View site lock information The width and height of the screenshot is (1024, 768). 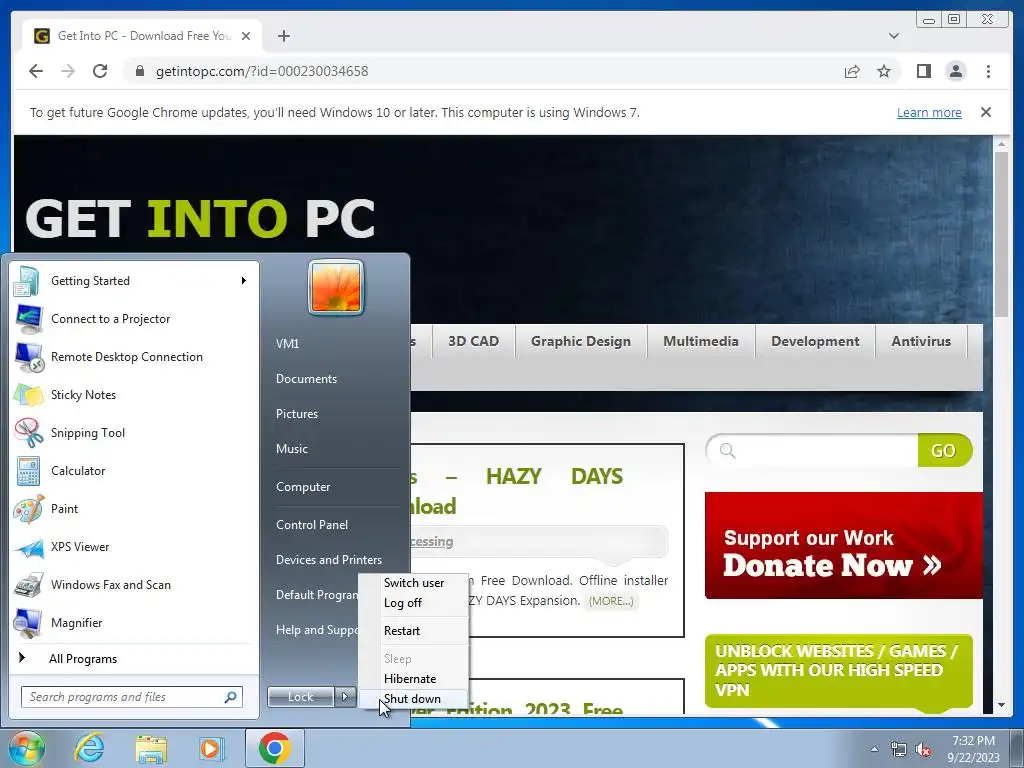(x=140, y=71)
